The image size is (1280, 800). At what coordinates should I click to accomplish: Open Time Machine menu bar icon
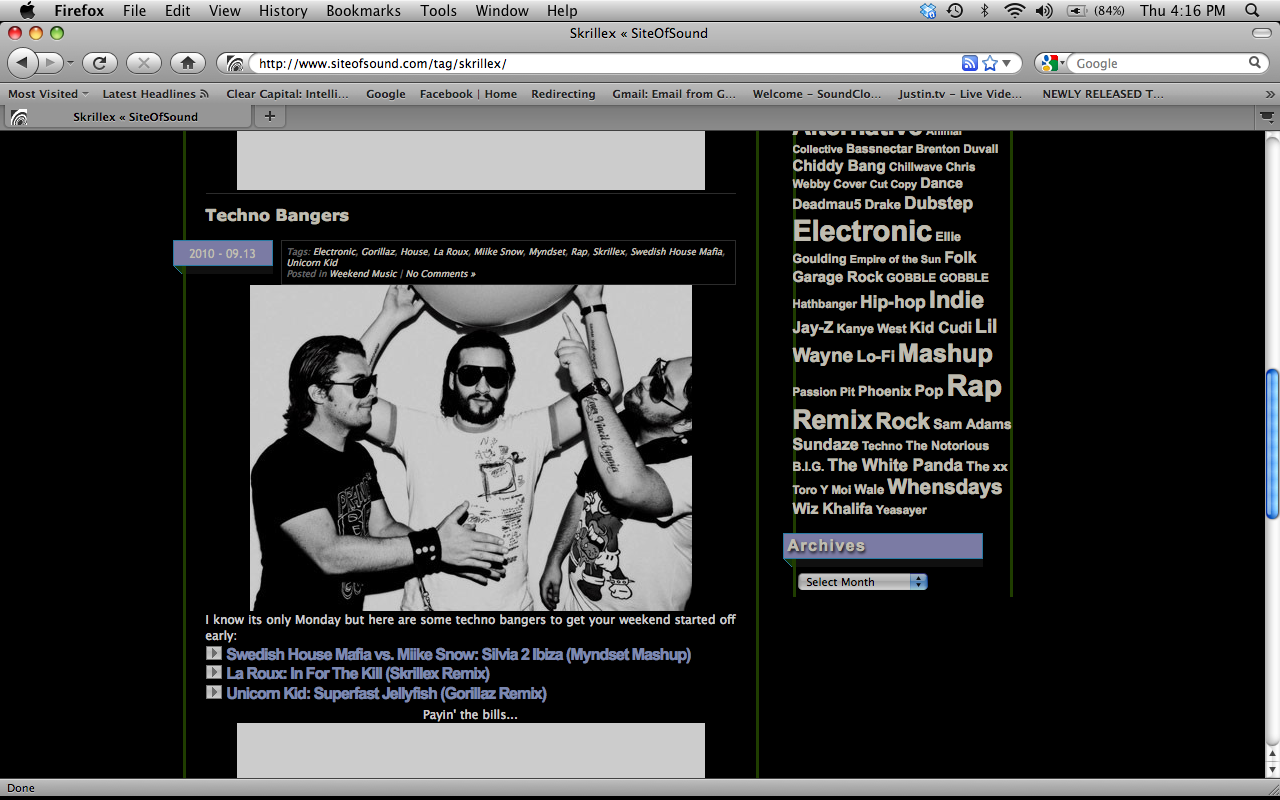click(x=955, y=11)
